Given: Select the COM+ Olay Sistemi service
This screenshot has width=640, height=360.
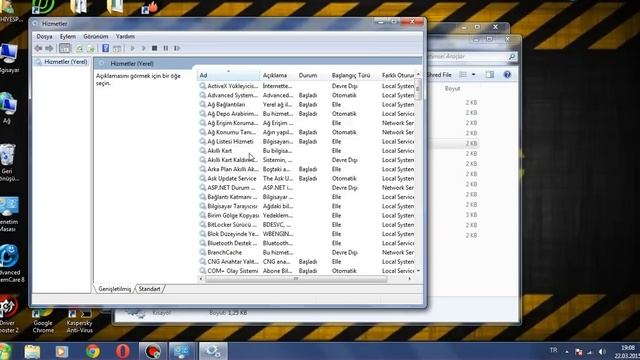Looking at the screenshot, I should [x=307, y=271].
